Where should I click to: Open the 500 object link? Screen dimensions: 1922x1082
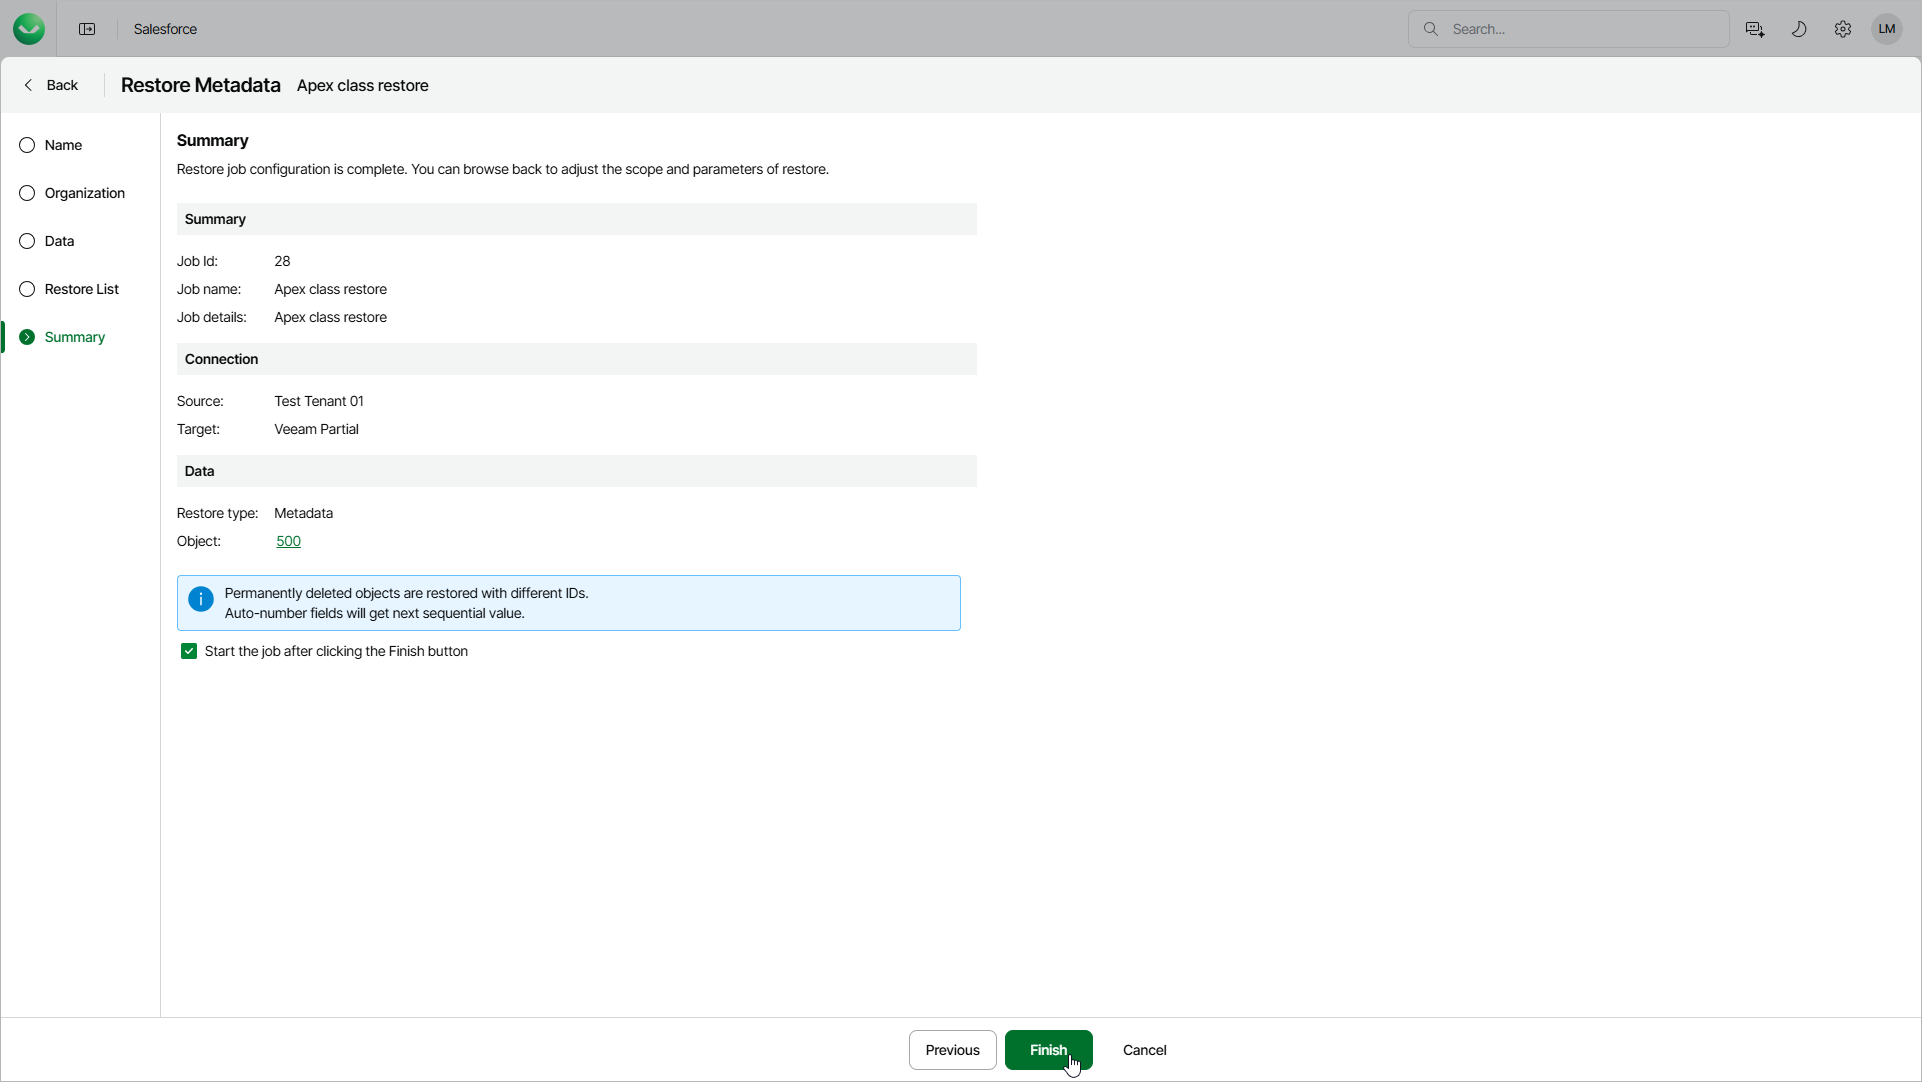[x=288, y=541]
